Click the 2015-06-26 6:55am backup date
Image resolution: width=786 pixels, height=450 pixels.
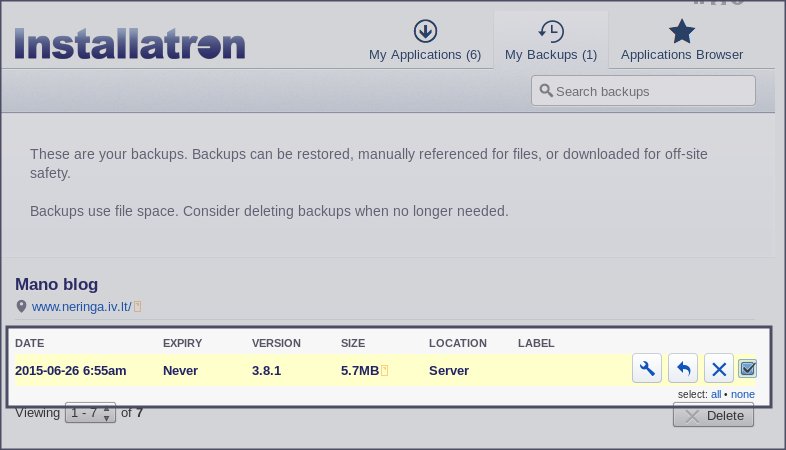[71, 371]
